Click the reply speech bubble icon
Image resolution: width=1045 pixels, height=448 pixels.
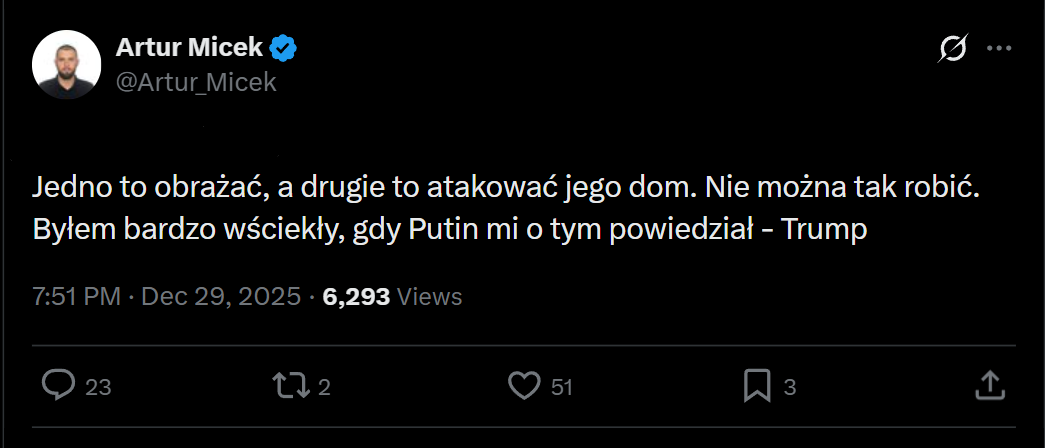[x=60, y=385]
